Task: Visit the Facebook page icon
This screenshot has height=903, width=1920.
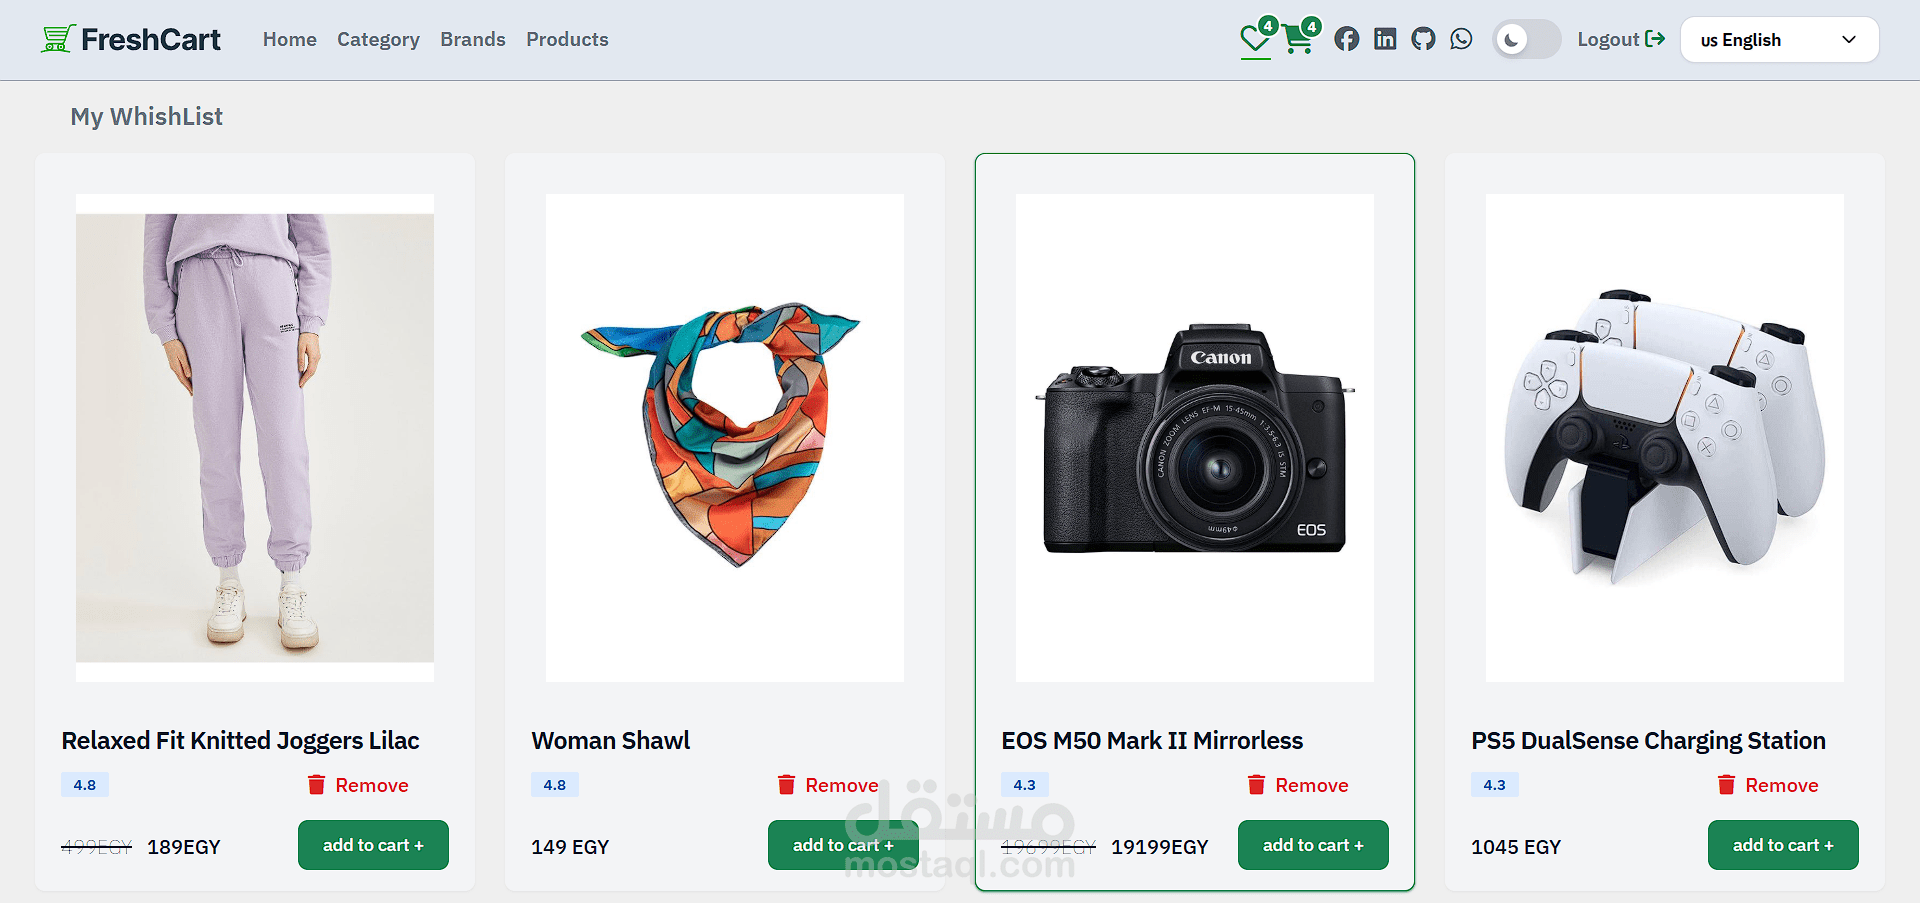Action: [1347, 39]
